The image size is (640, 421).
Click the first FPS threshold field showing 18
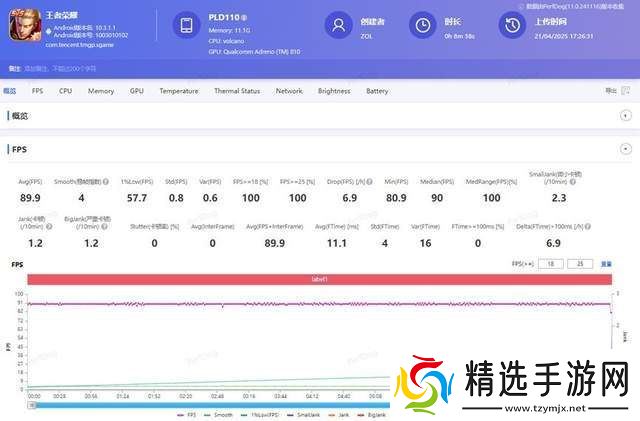click(x=551, y=264)
